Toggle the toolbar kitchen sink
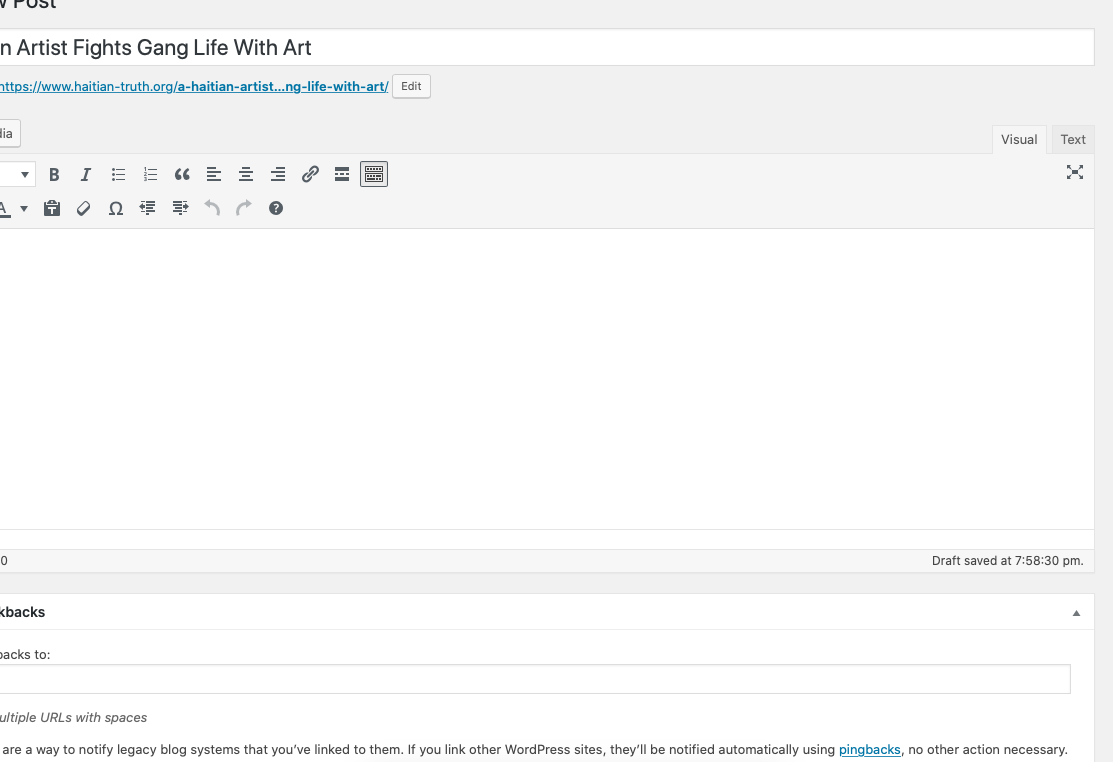 click(x=374, y=175)
